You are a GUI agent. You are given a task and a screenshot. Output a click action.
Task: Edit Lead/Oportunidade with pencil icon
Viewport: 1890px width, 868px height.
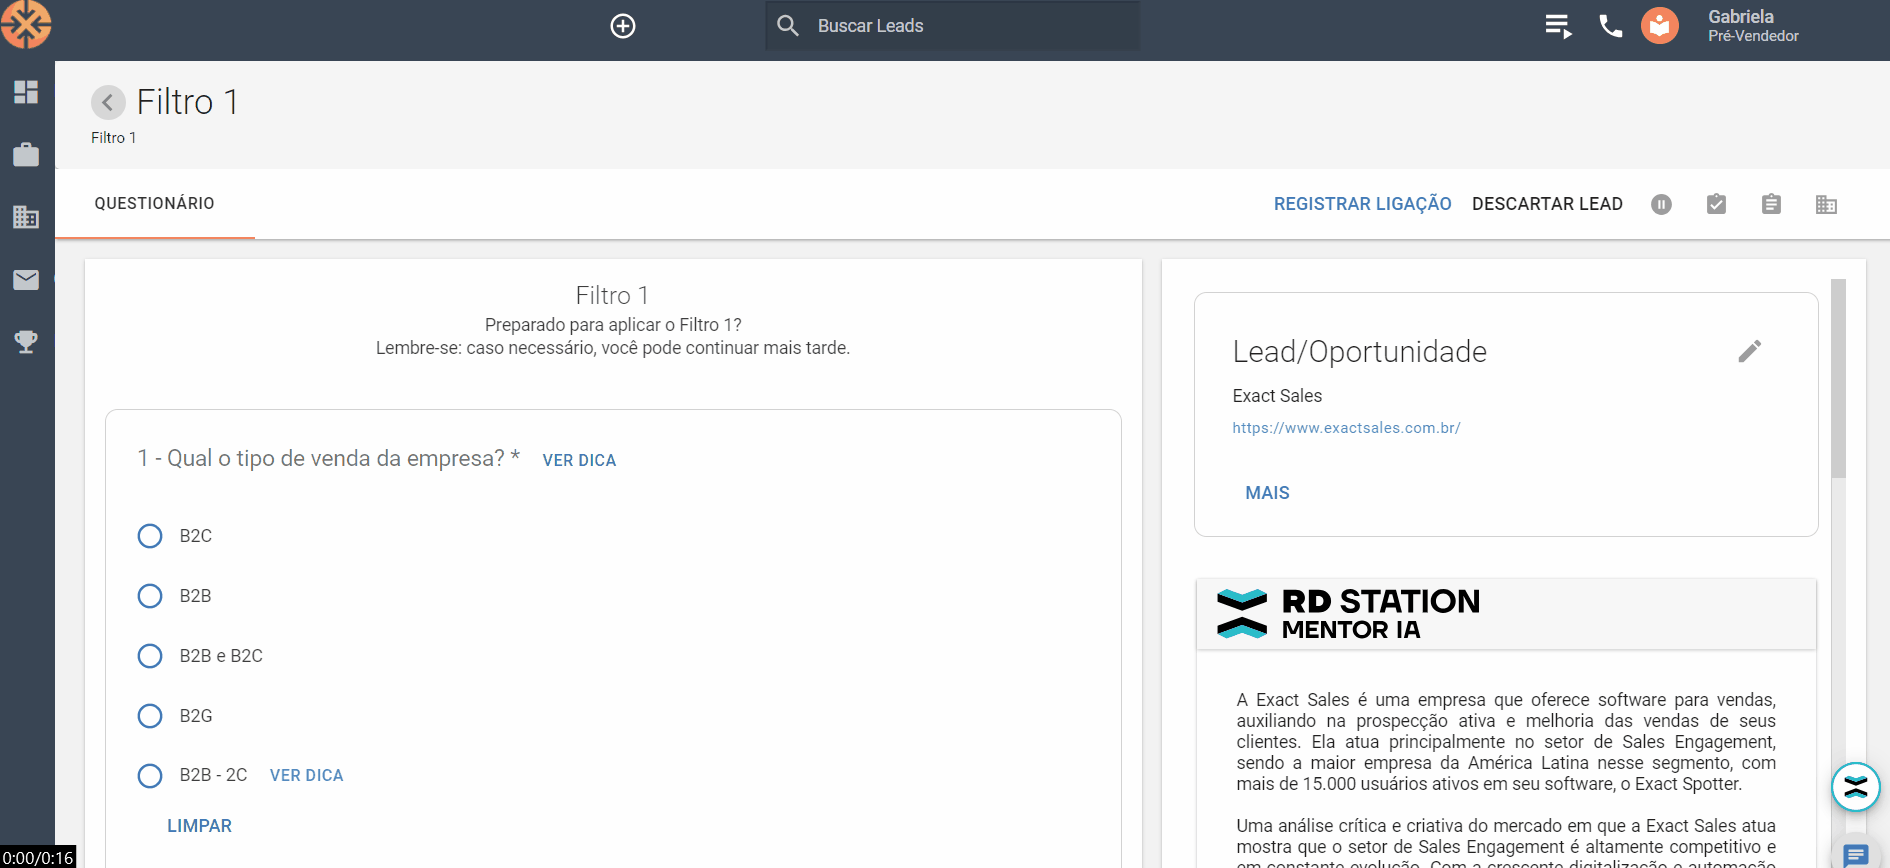(x=1749, y=351)
